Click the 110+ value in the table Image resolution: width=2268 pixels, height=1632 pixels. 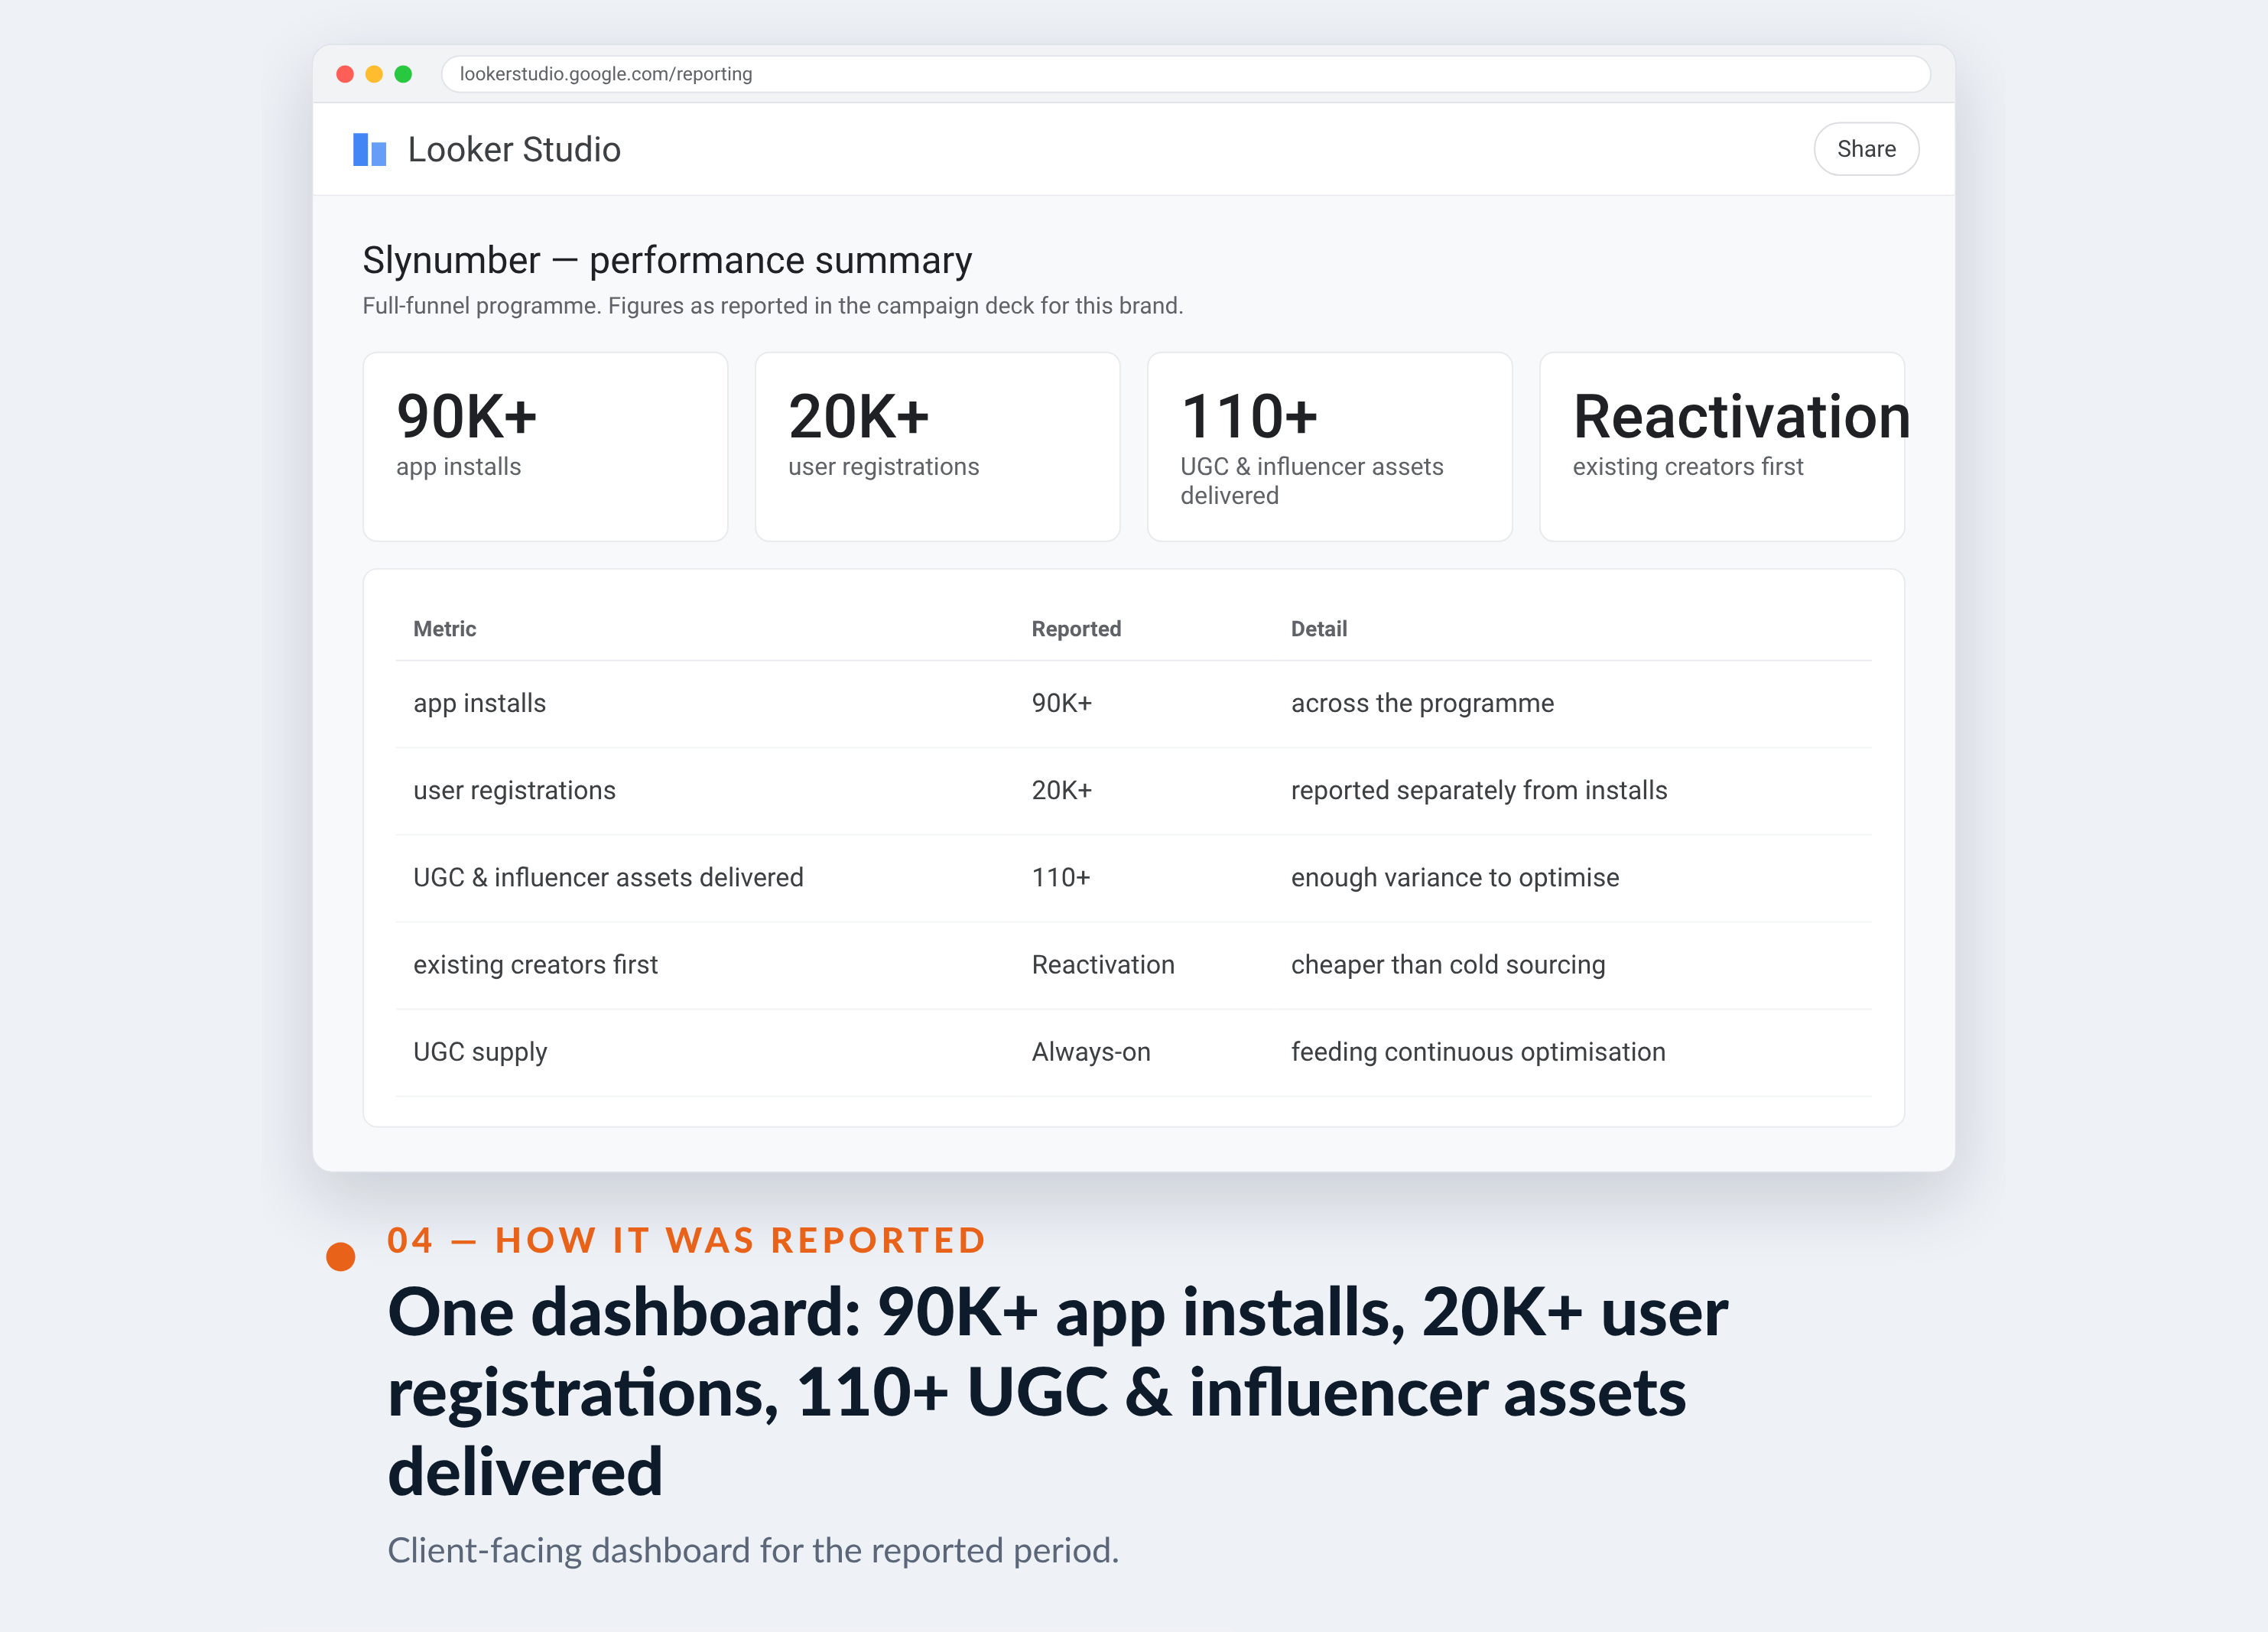(1061, 878)
